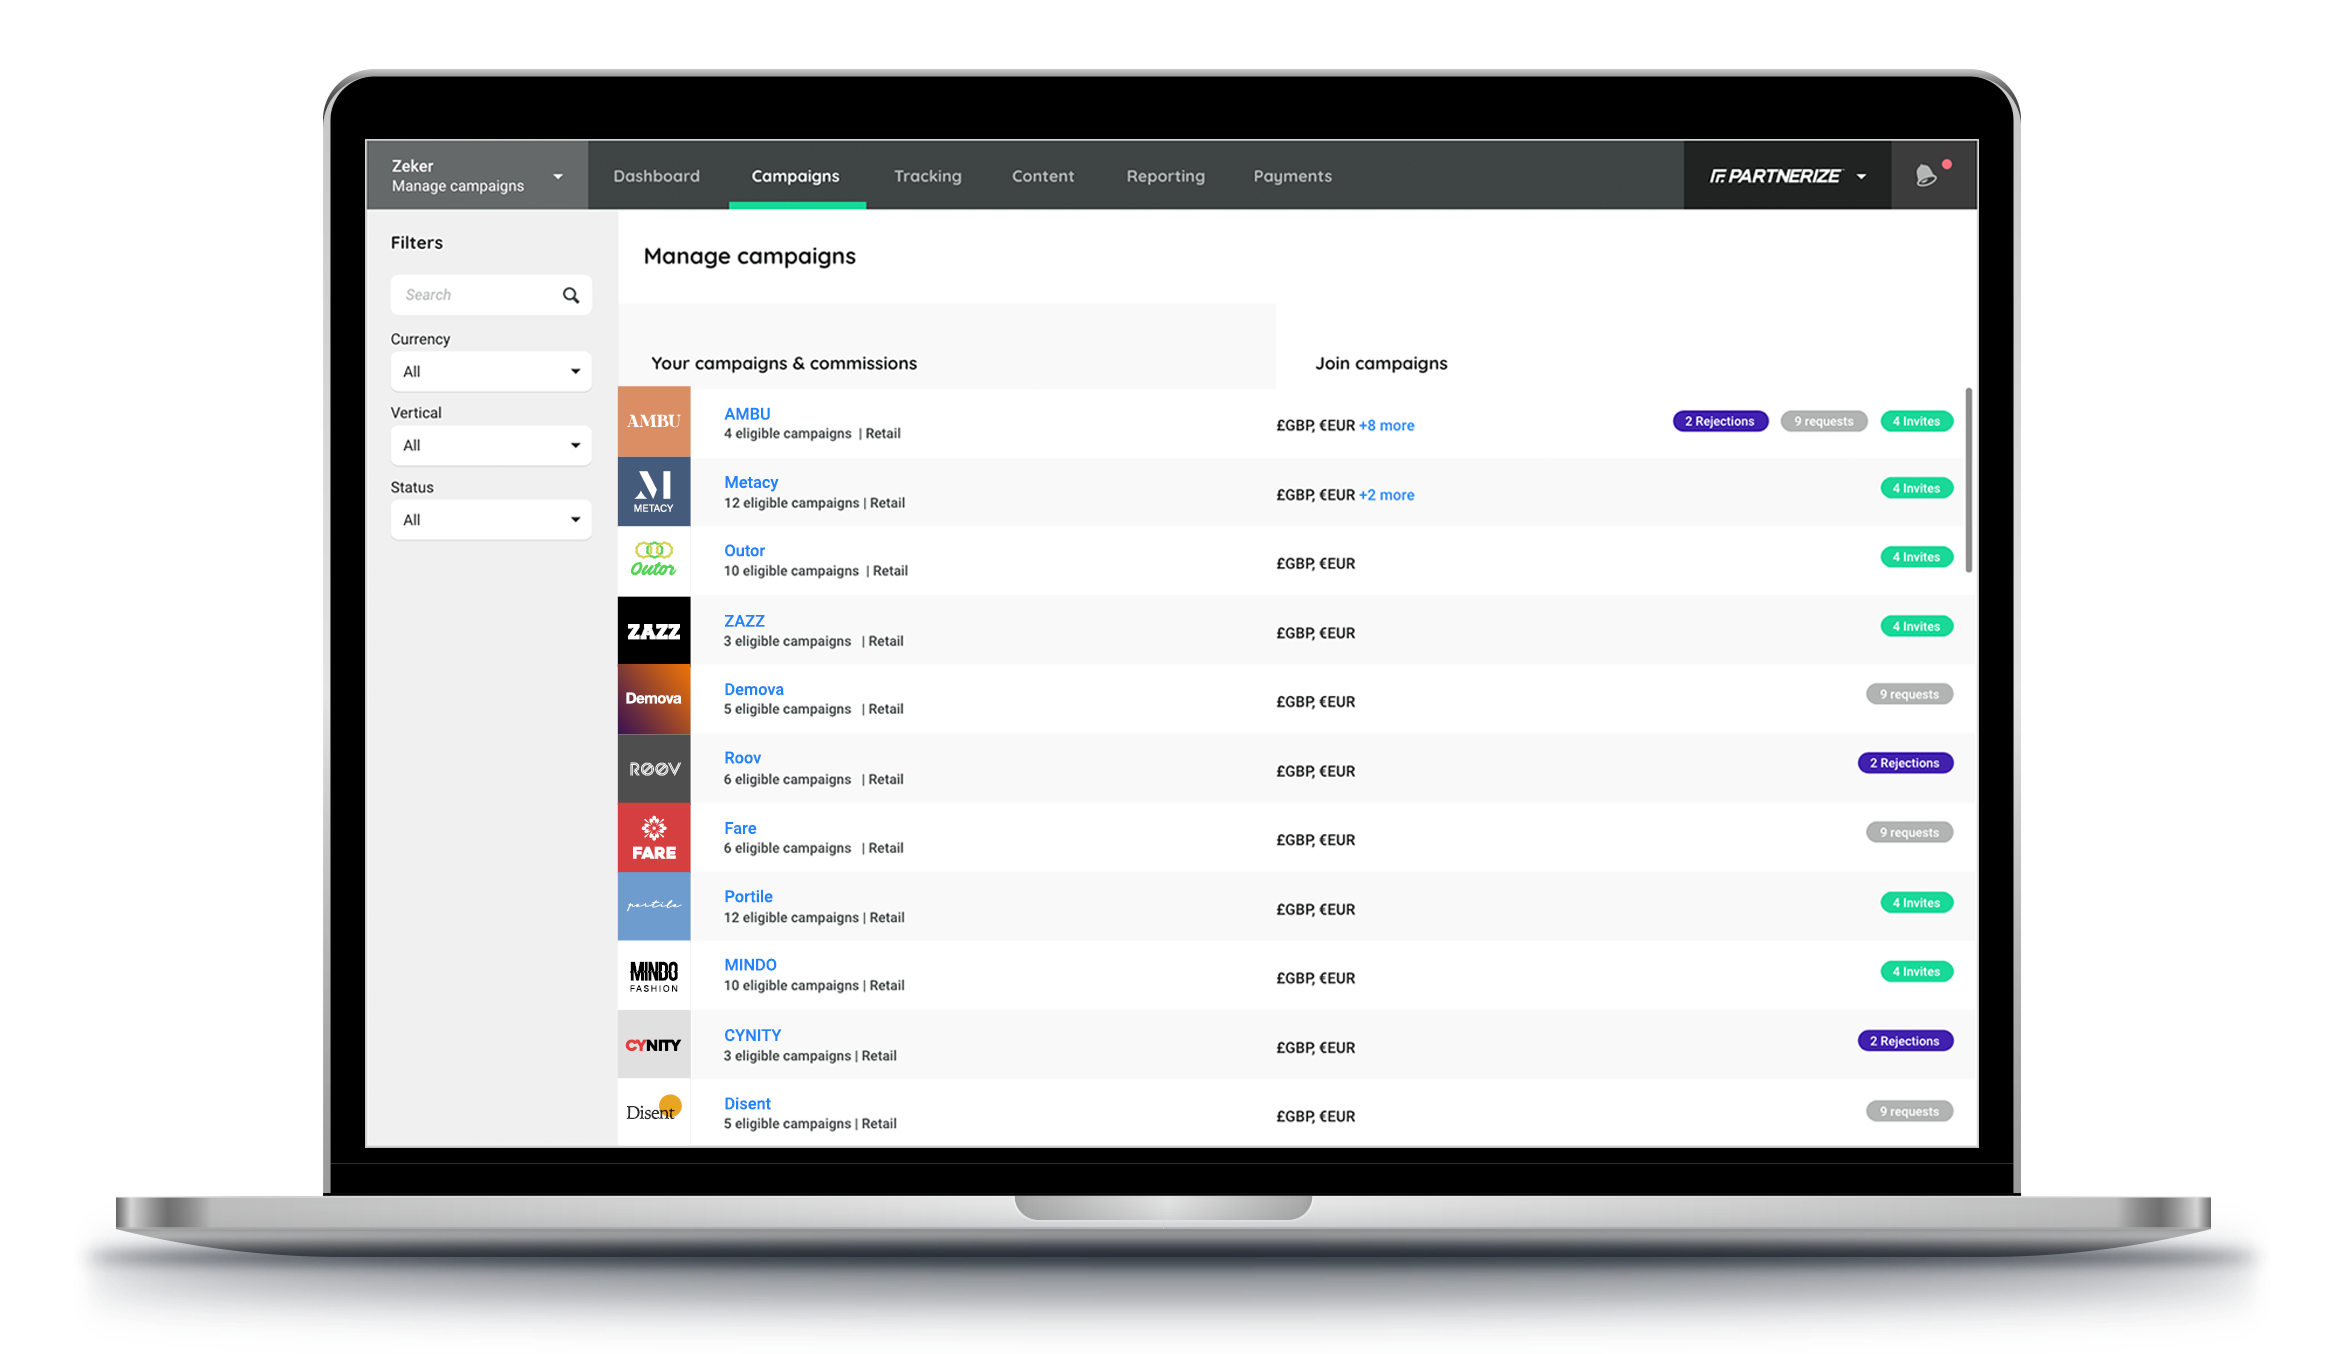Click the ZAZZ brand logo

(x=653, y=629)
